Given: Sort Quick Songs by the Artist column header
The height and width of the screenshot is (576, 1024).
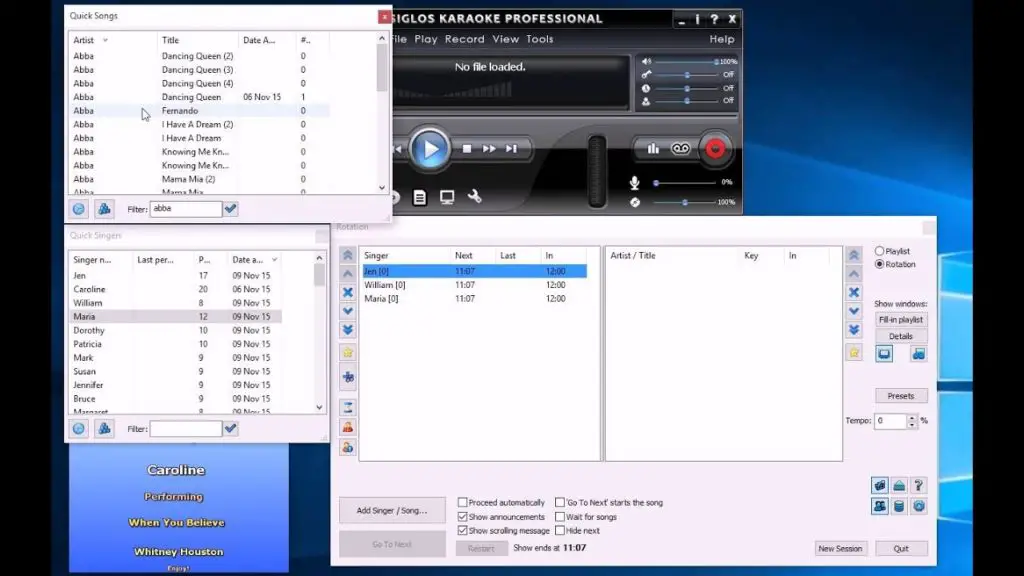Looking at the screenshot, I should pyautogui.click(x=112, y=40).
